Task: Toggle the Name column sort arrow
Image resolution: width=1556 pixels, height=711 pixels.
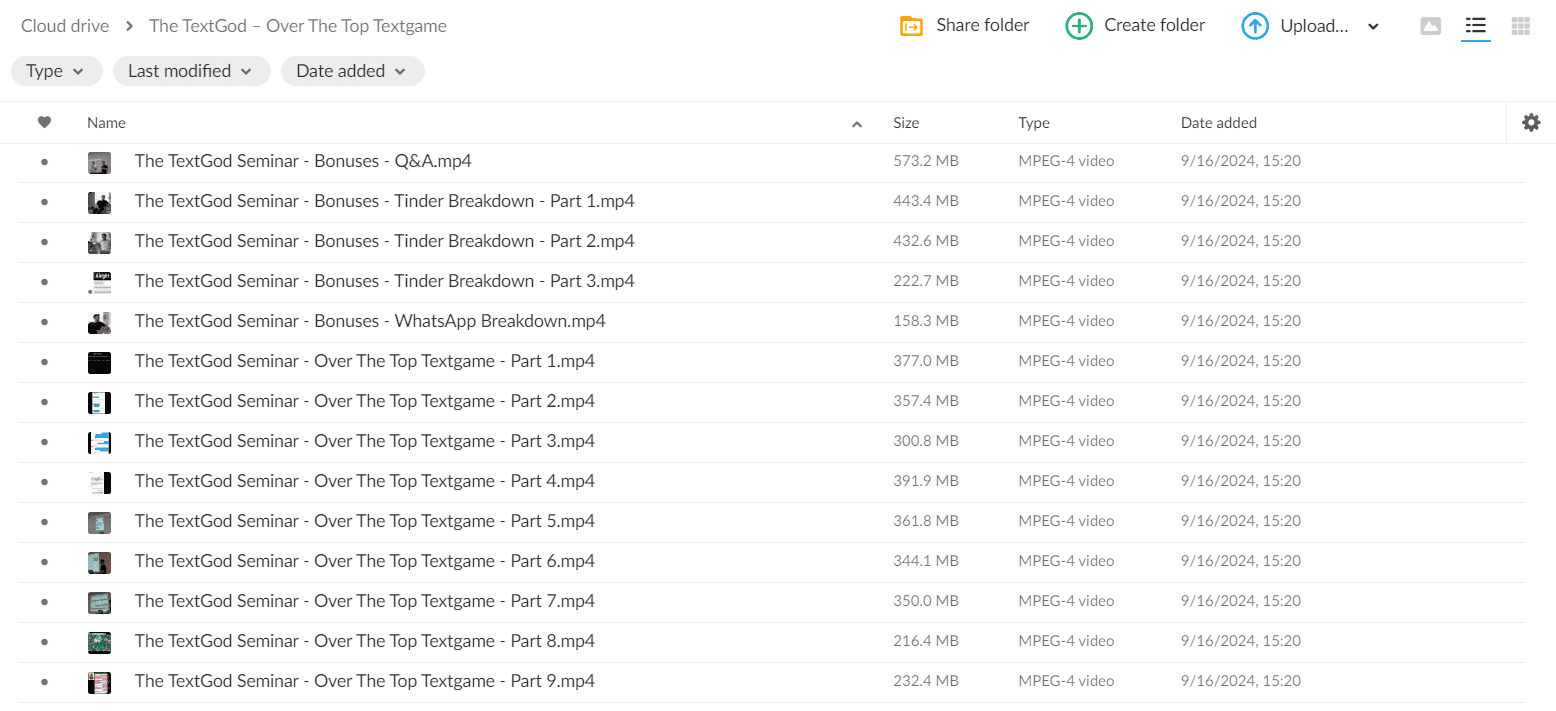Action: click(x=857, y=124)
